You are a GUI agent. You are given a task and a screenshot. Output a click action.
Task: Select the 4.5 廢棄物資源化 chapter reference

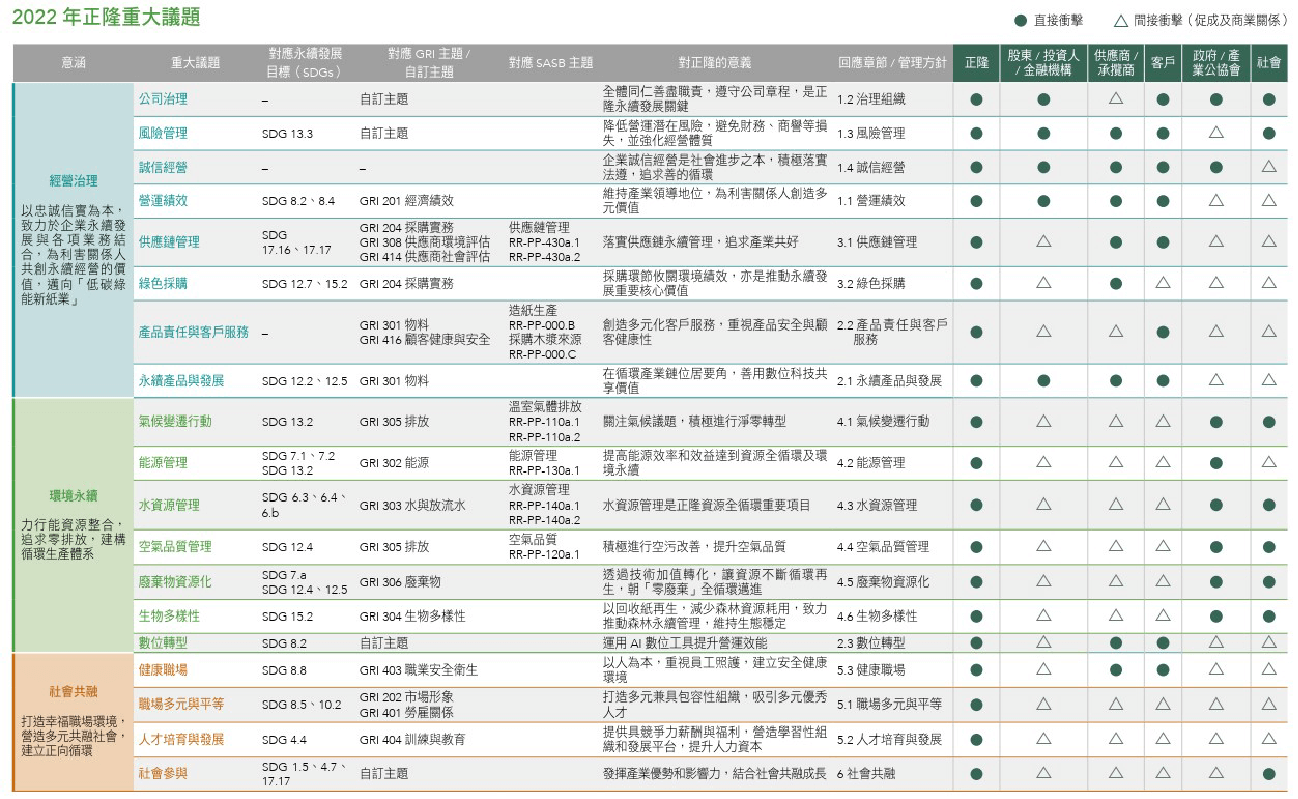coord(883,581)
